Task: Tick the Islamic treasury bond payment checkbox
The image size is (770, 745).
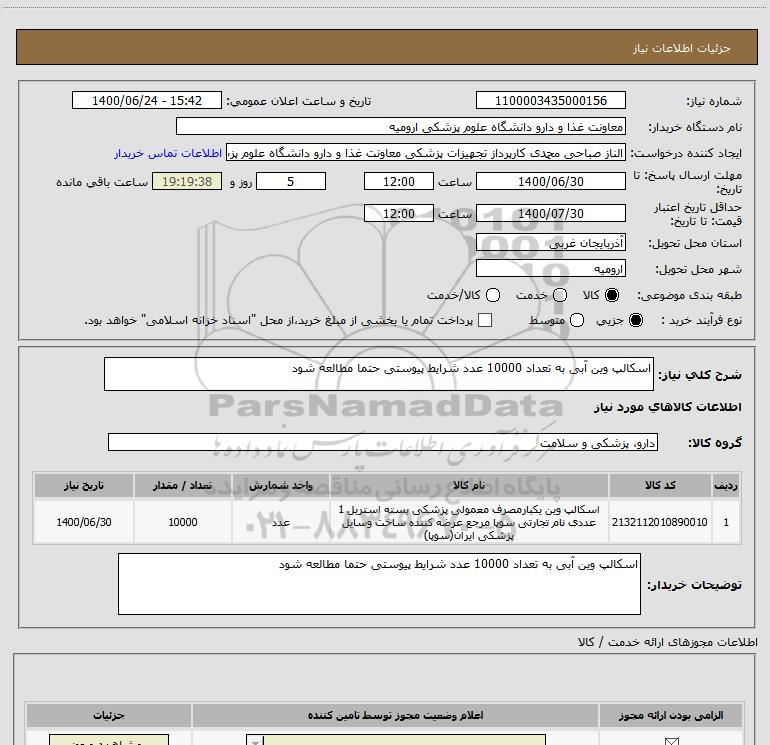Action: [485, 320]
